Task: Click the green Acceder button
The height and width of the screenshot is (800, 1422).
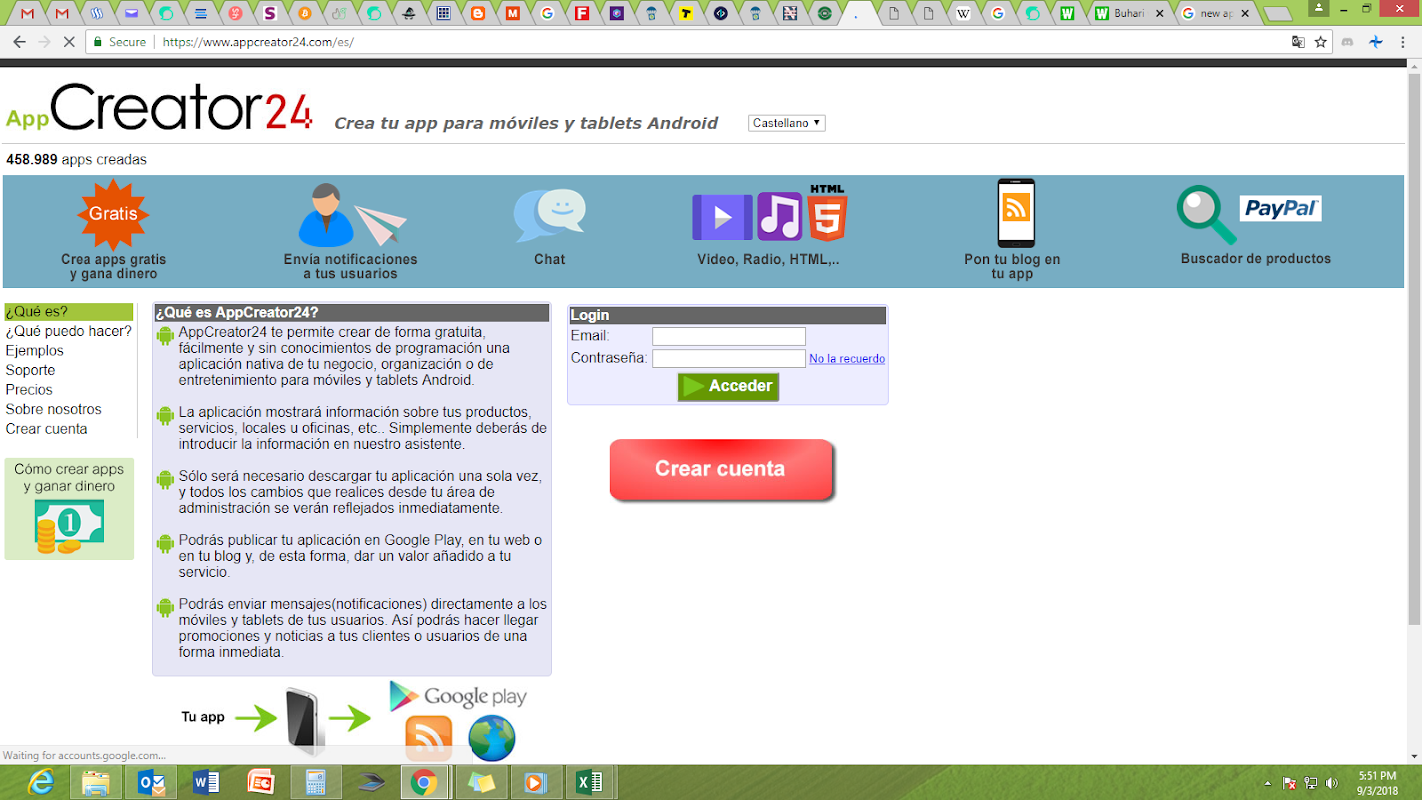Action: pos(728,387)
